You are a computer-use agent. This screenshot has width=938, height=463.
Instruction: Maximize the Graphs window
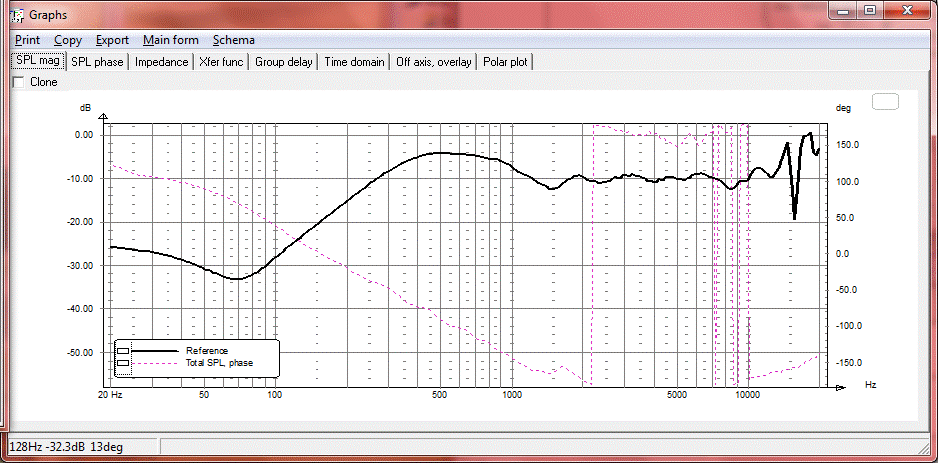[x=870, y=10]
